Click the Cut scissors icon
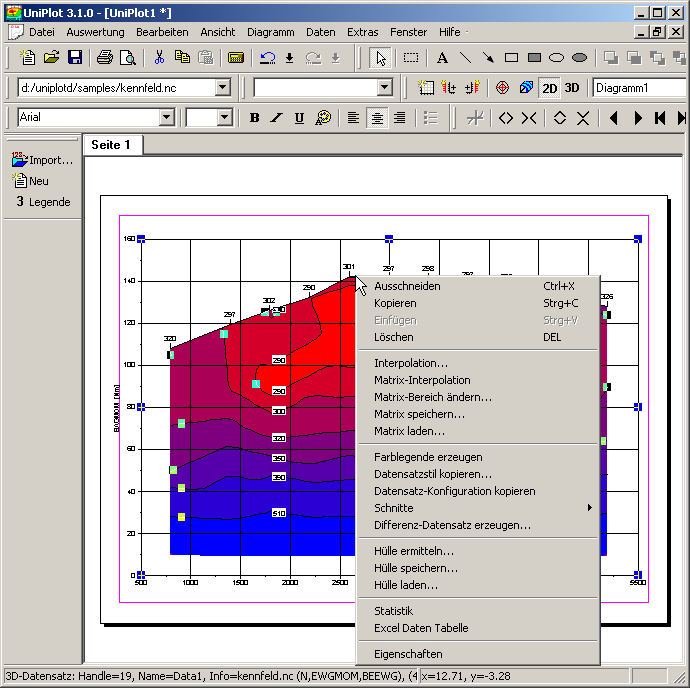Image resolution: width=690 pixels, height=688 pixels. click(x=160, y=58)
